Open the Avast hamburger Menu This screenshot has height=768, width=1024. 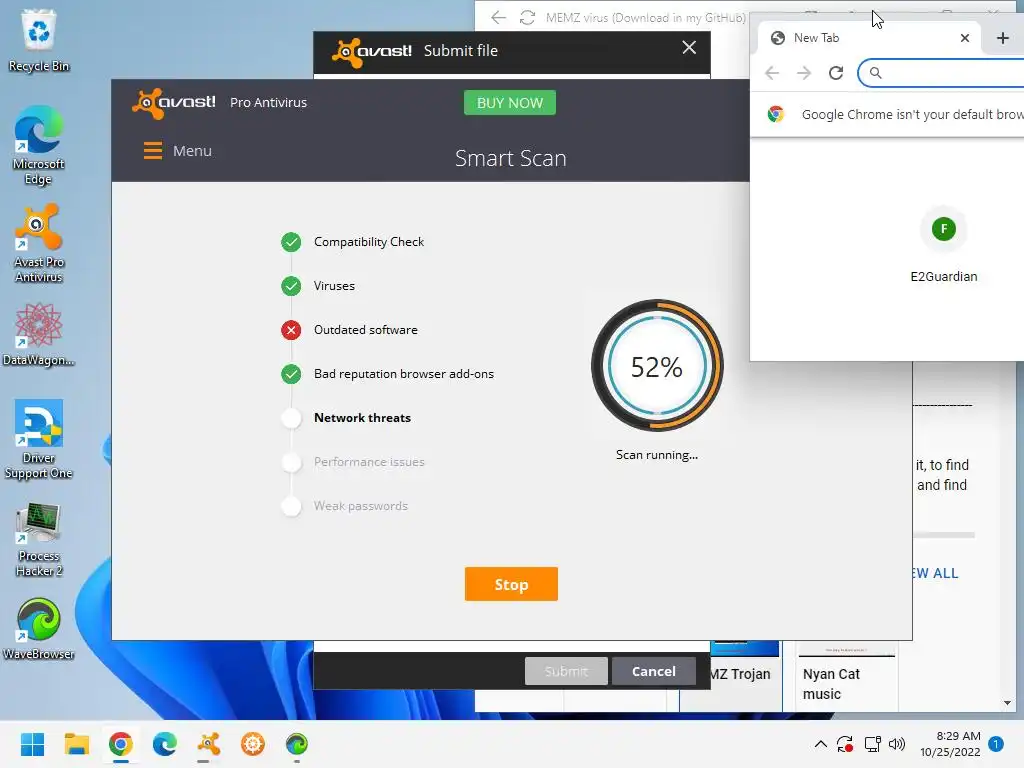[178, 151]
